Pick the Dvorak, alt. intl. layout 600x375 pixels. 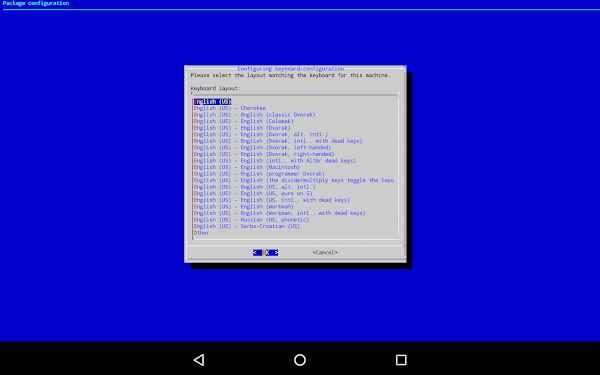click(x=261, y=134)
